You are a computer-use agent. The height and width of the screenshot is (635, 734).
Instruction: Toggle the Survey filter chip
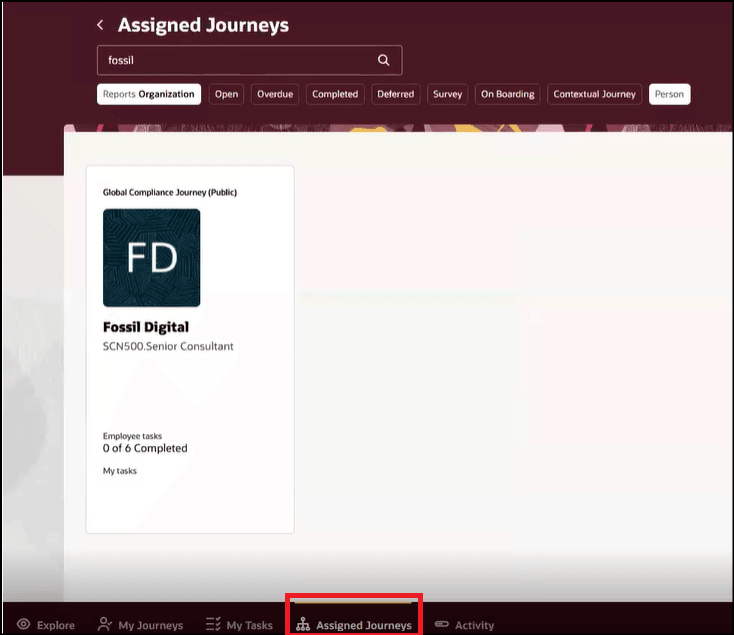click(448, 94)
